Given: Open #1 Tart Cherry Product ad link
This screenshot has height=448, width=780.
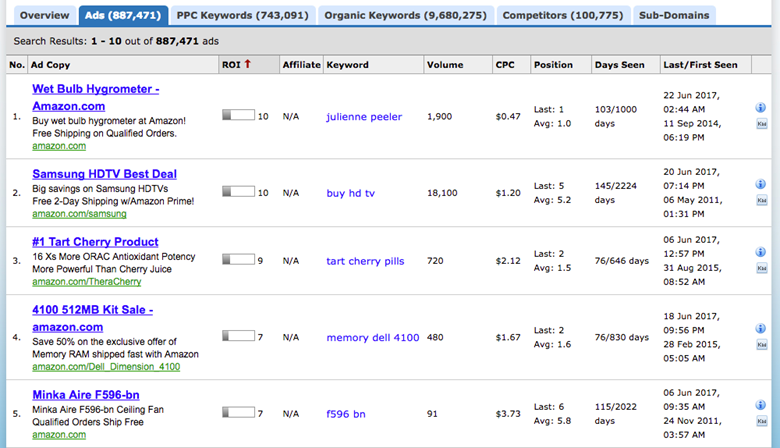Looking at the screenshot, I should pos(95,242).
